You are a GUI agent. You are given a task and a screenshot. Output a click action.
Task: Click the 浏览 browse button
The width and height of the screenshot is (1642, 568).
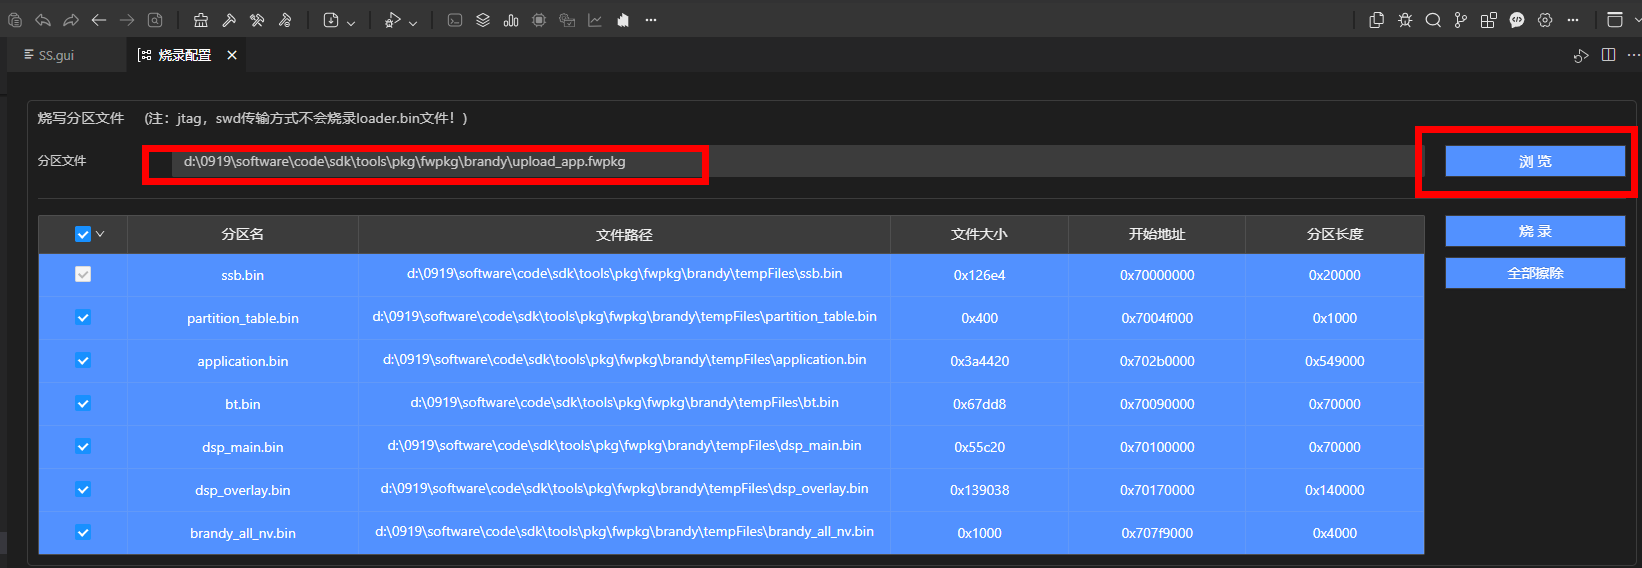point(1534,161)
